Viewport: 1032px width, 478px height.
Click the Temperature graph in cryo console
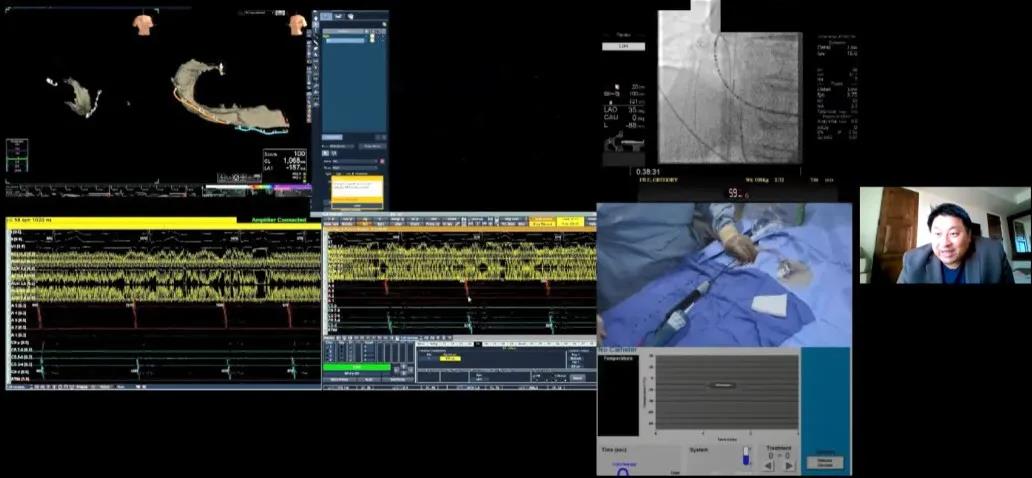(x=726, y=392)
